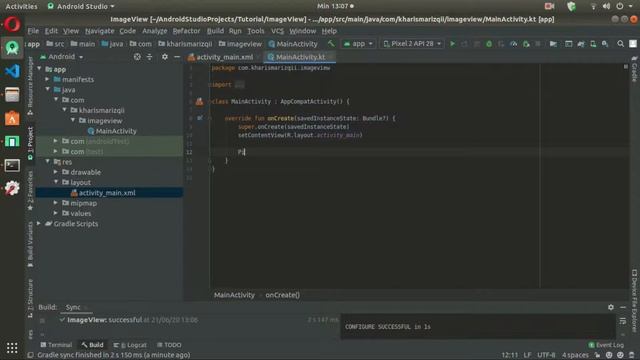Collapse the res folder
Viewport: 640px width, 360px height.
(47, 162)
